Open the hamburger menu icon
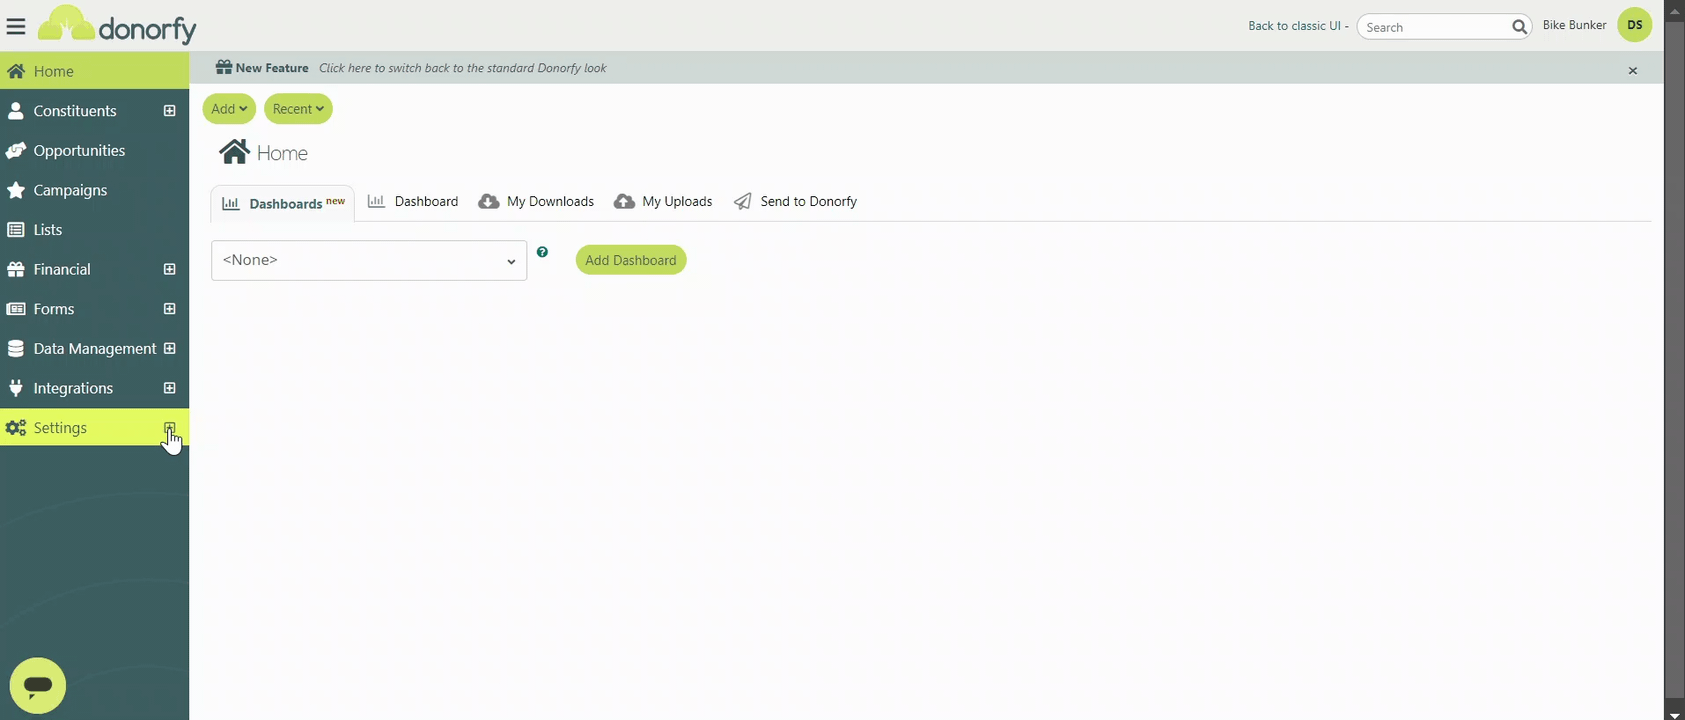Viewport: 1685px width, 720px height. 16,26
